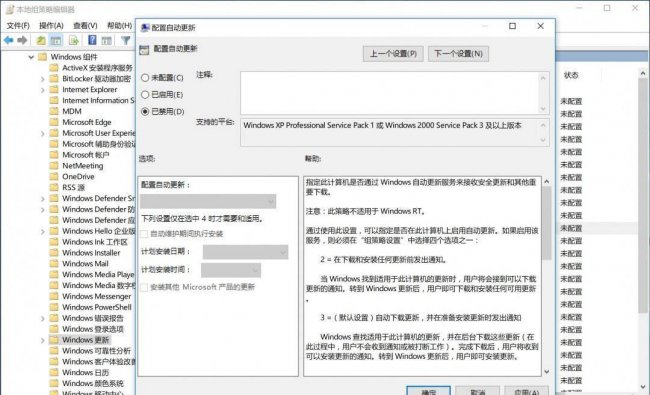This screenshot has height=395, width=650.
Task: Select Windows Ink 工作区 tree item
Action: click(95, 242)
